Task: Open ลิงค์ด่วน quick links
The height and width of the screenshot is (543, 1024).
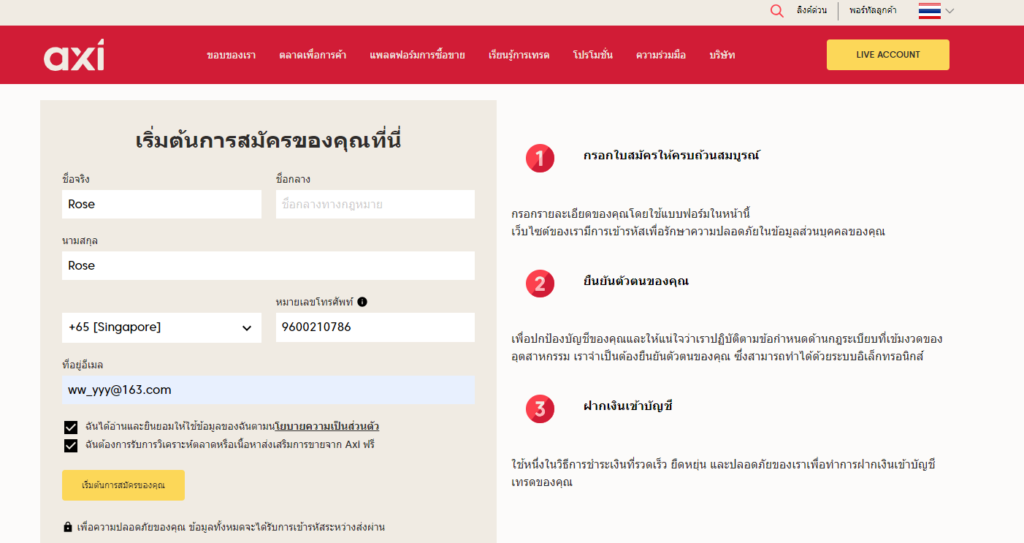Action: pyautogui.click(x=812, y=10)
